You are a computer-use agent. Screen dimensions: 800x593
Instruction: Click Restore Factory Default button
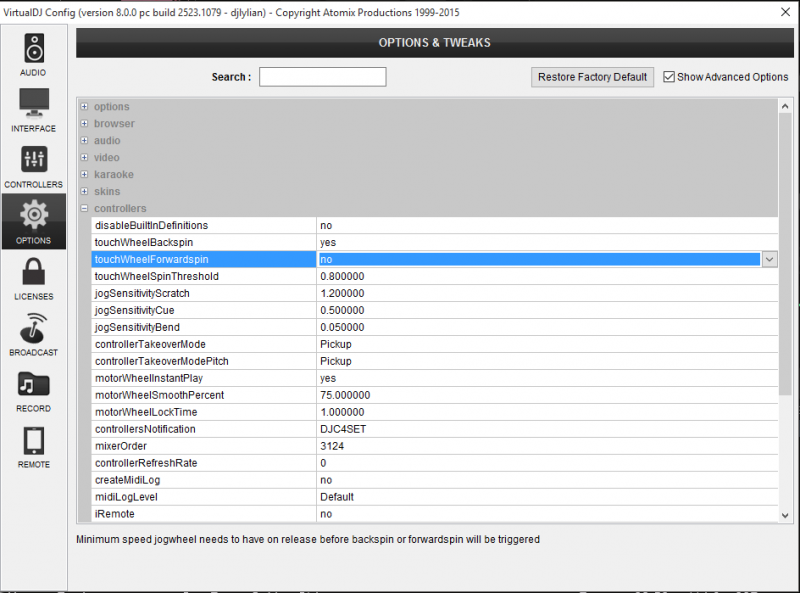point(592,77)
